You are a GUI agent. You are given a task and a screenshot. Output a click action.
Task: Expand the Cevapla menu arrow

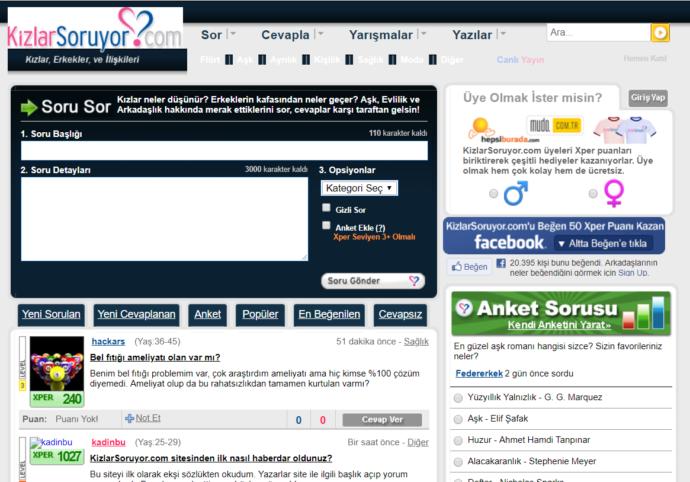pyautogui.click(x=321, y=33)
